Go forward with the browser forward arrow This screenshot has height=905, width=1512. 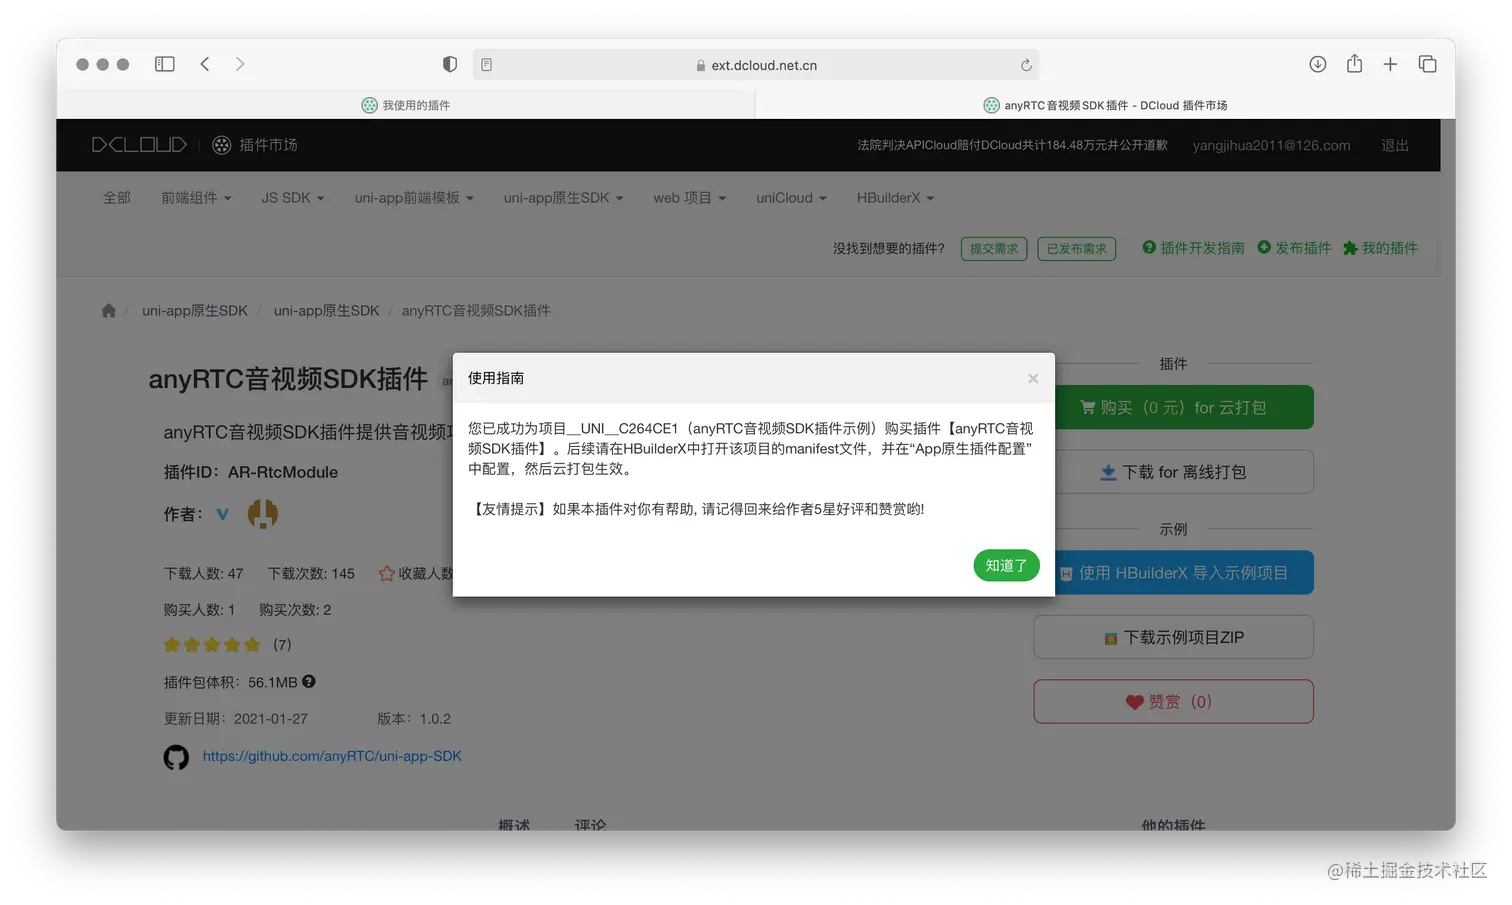(240, 64)
